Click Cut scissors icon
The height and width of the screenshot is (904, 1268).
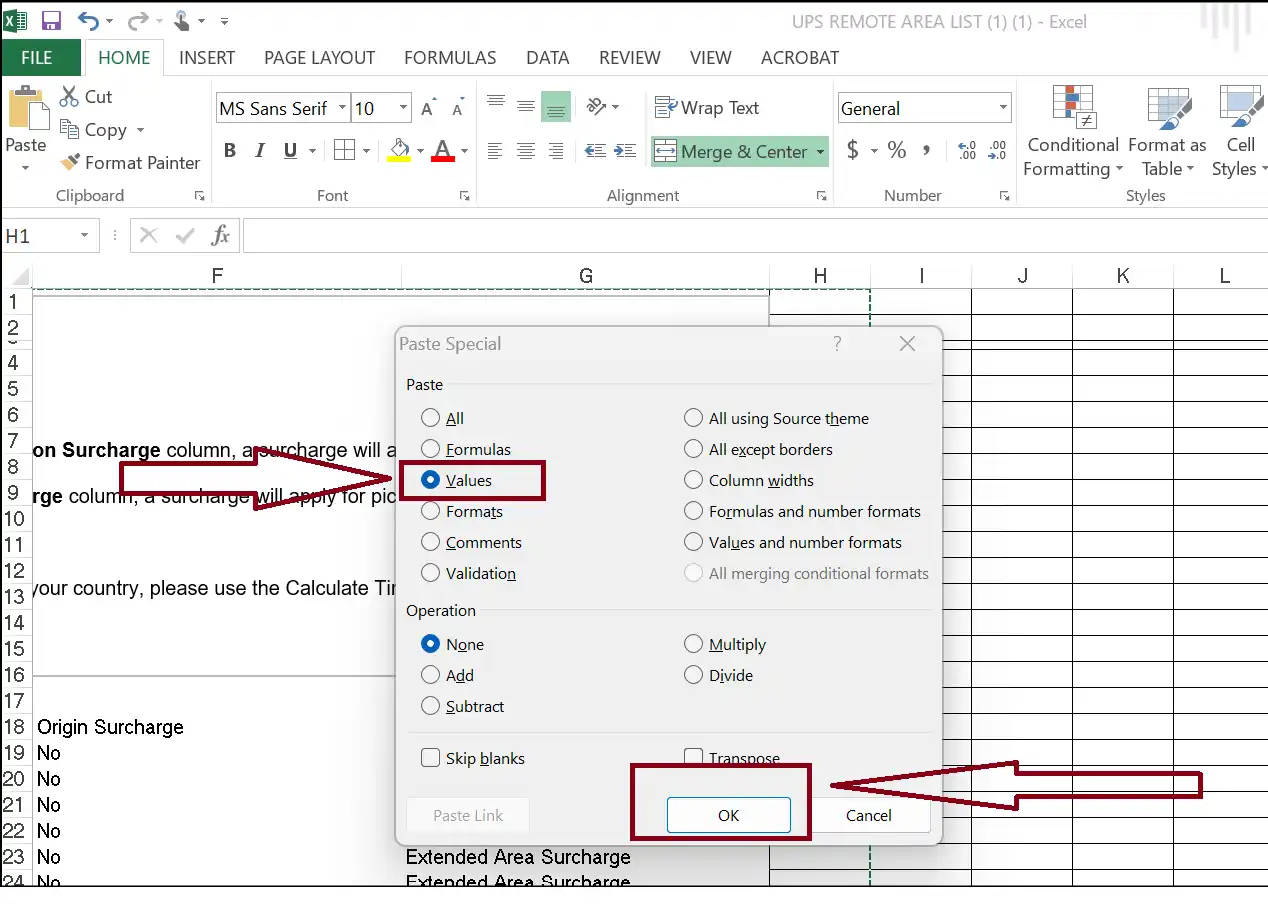coord(68,96)
